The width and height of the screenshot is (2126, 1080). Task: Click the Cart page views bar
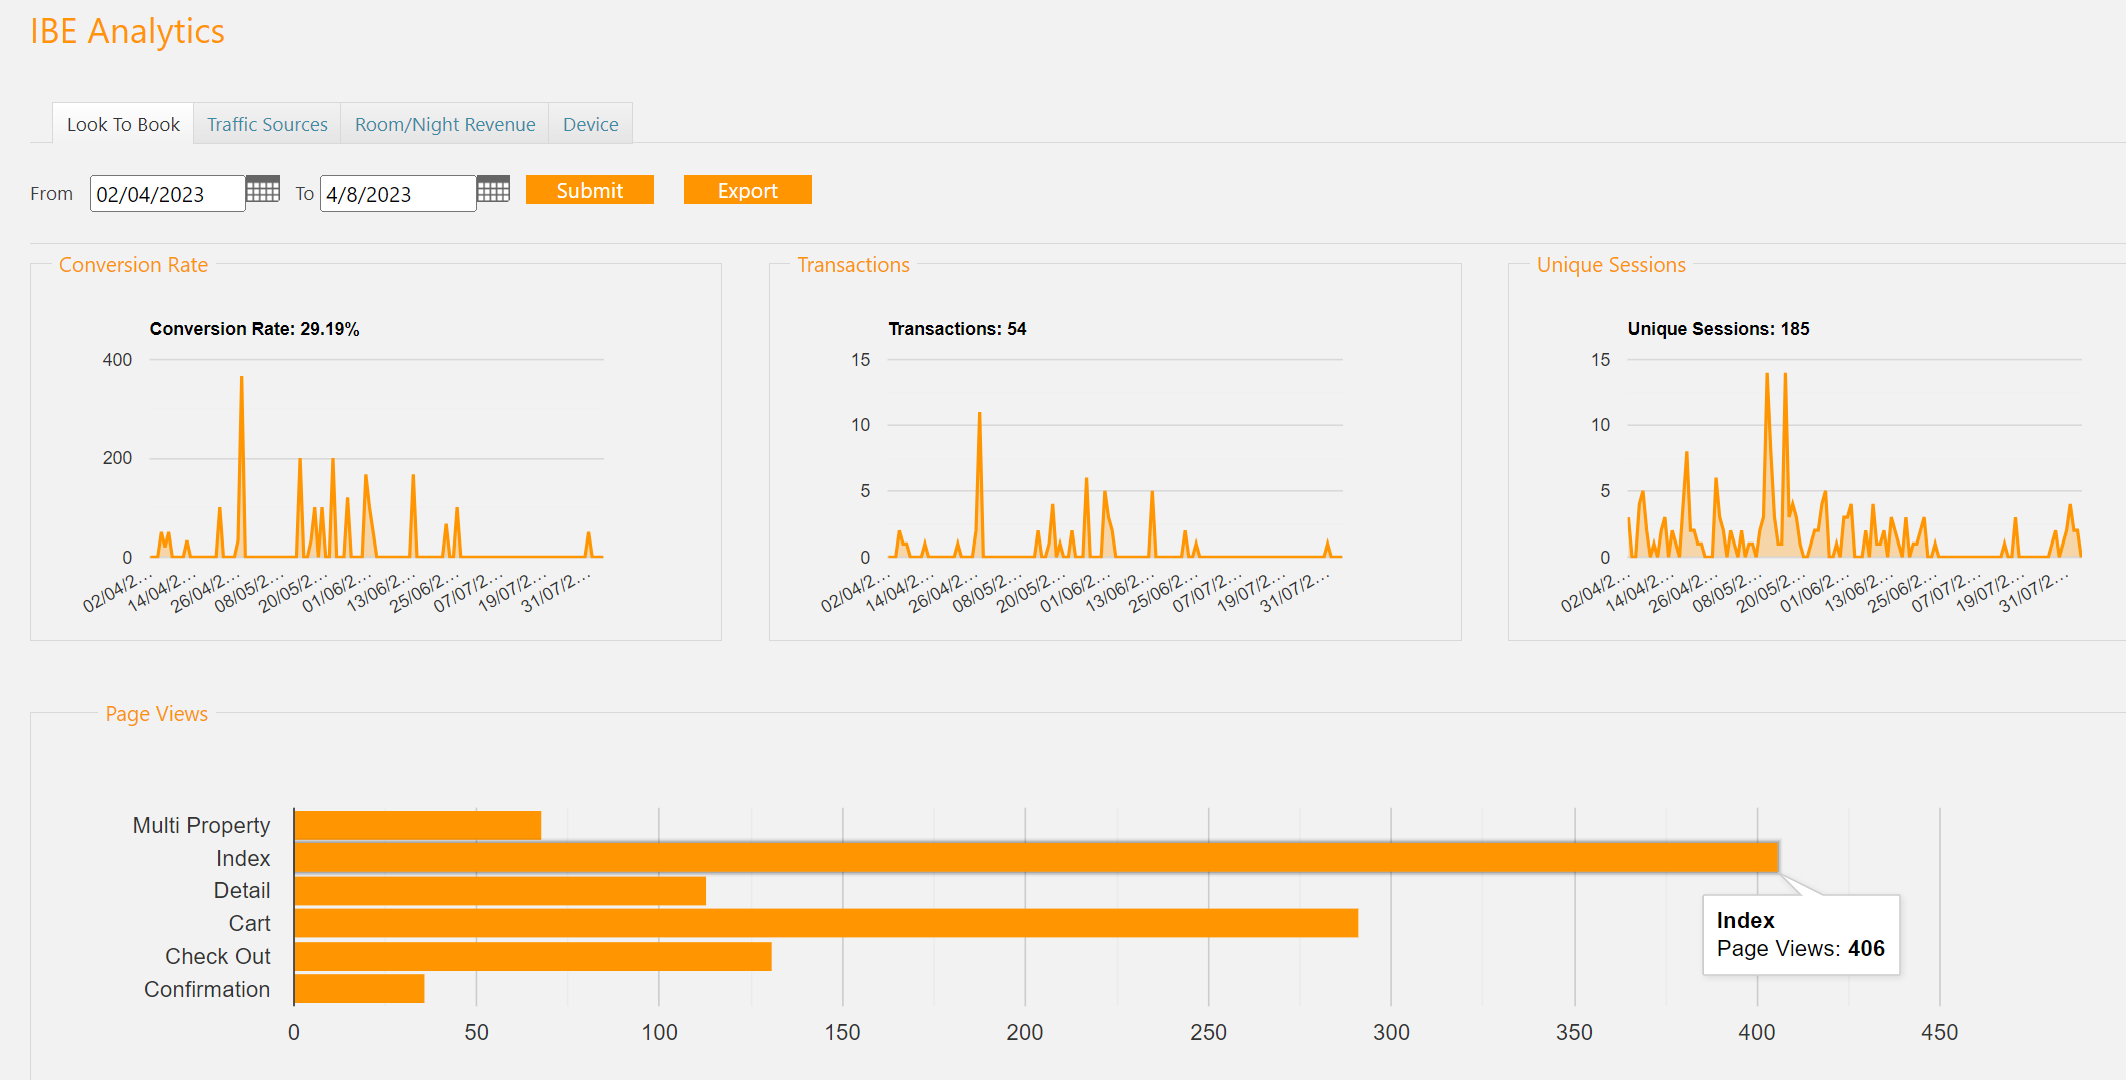click(x=825, y=923)
